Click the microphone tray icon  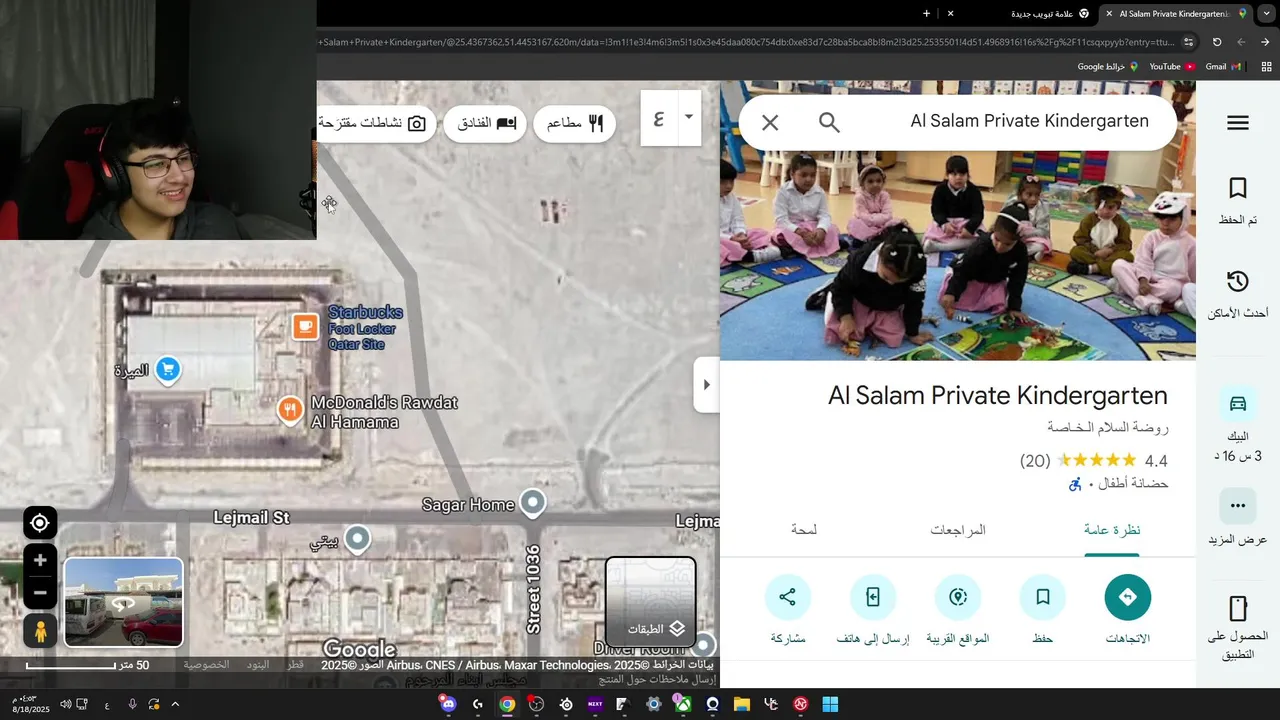132,704
